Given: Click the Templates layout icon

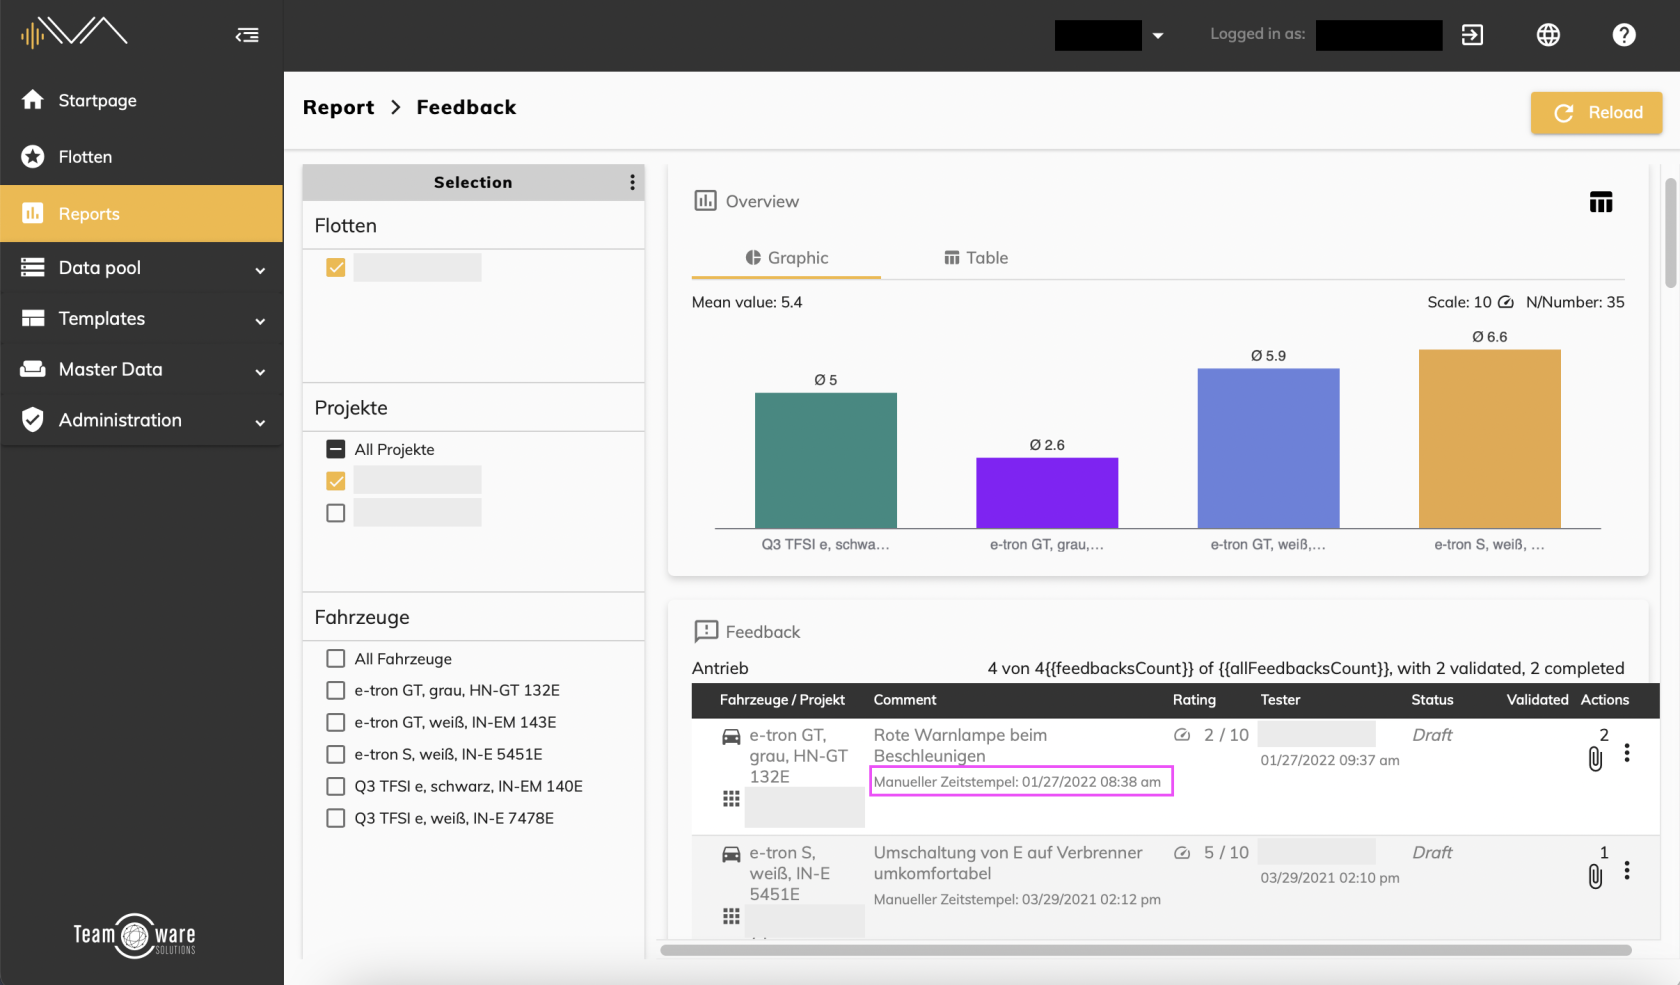Looking at the screenshot, I should [x=33, y=318].
